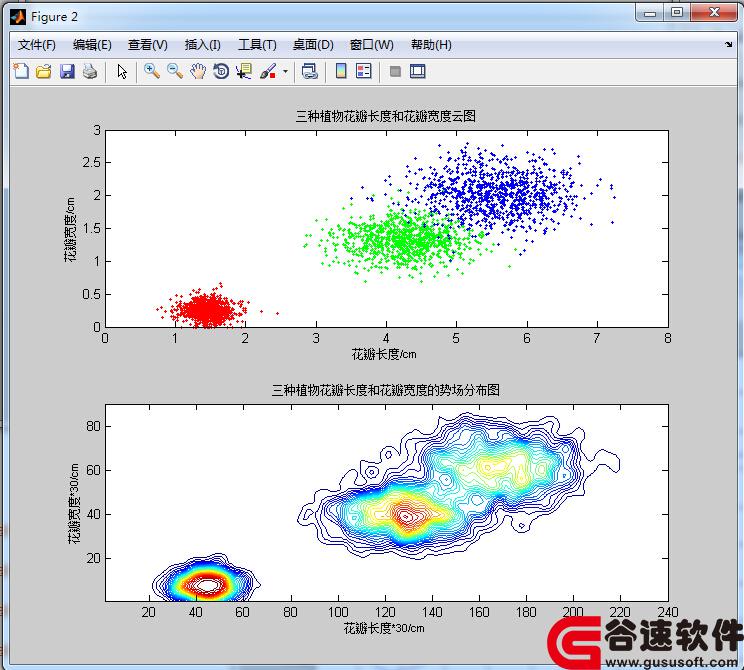Save the figure with the floppy disk icon
This screenshot has width=744, height=670.
point(67,72)
